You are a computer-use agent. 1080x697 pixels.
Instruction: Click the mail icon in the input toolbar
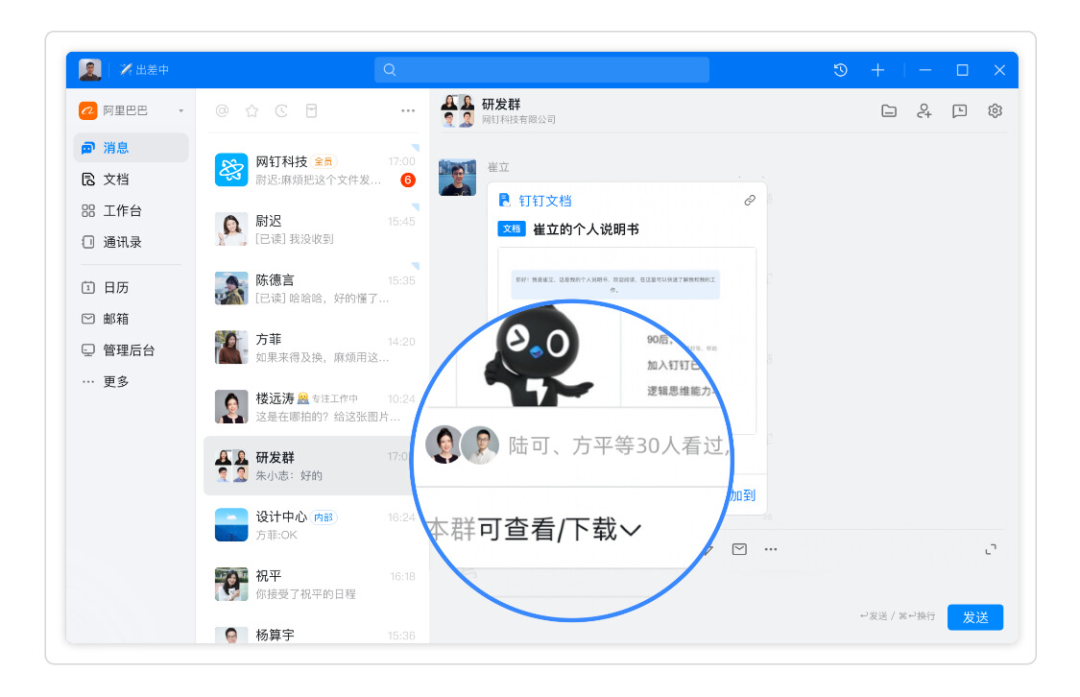[739, 549]
